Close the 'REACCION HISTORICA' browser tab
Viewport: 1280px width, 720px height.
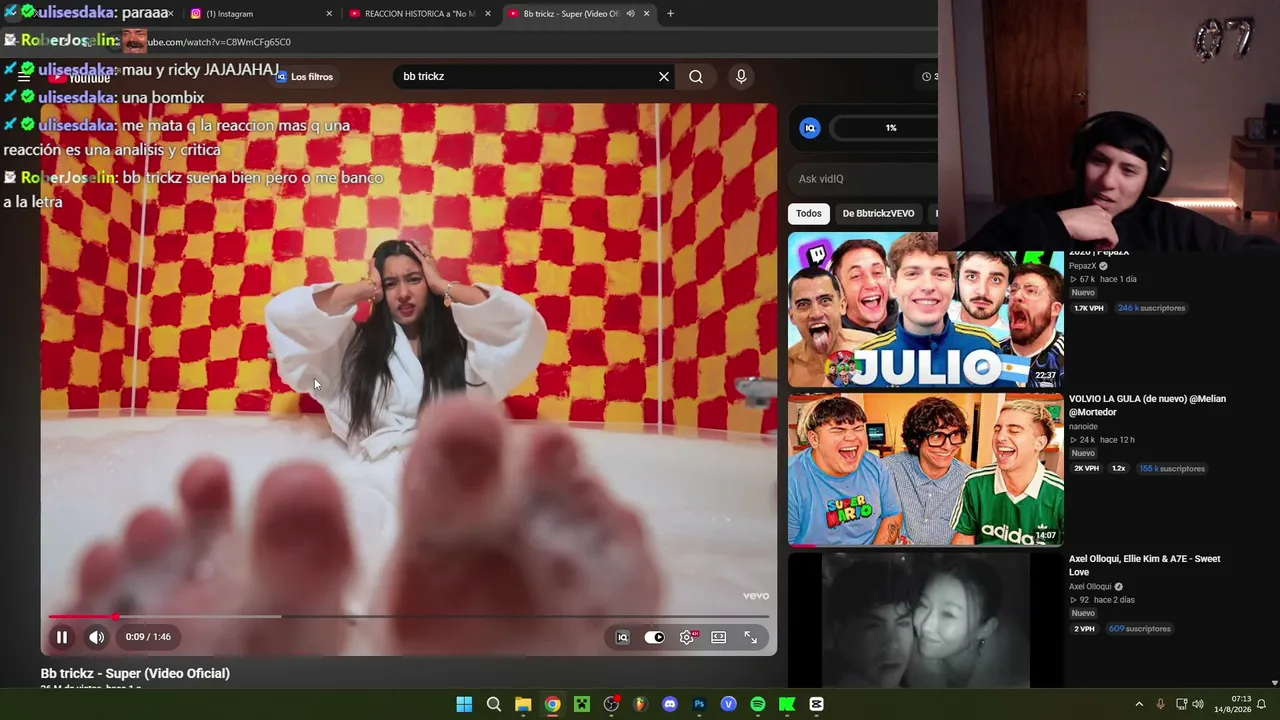coord(488,14)
